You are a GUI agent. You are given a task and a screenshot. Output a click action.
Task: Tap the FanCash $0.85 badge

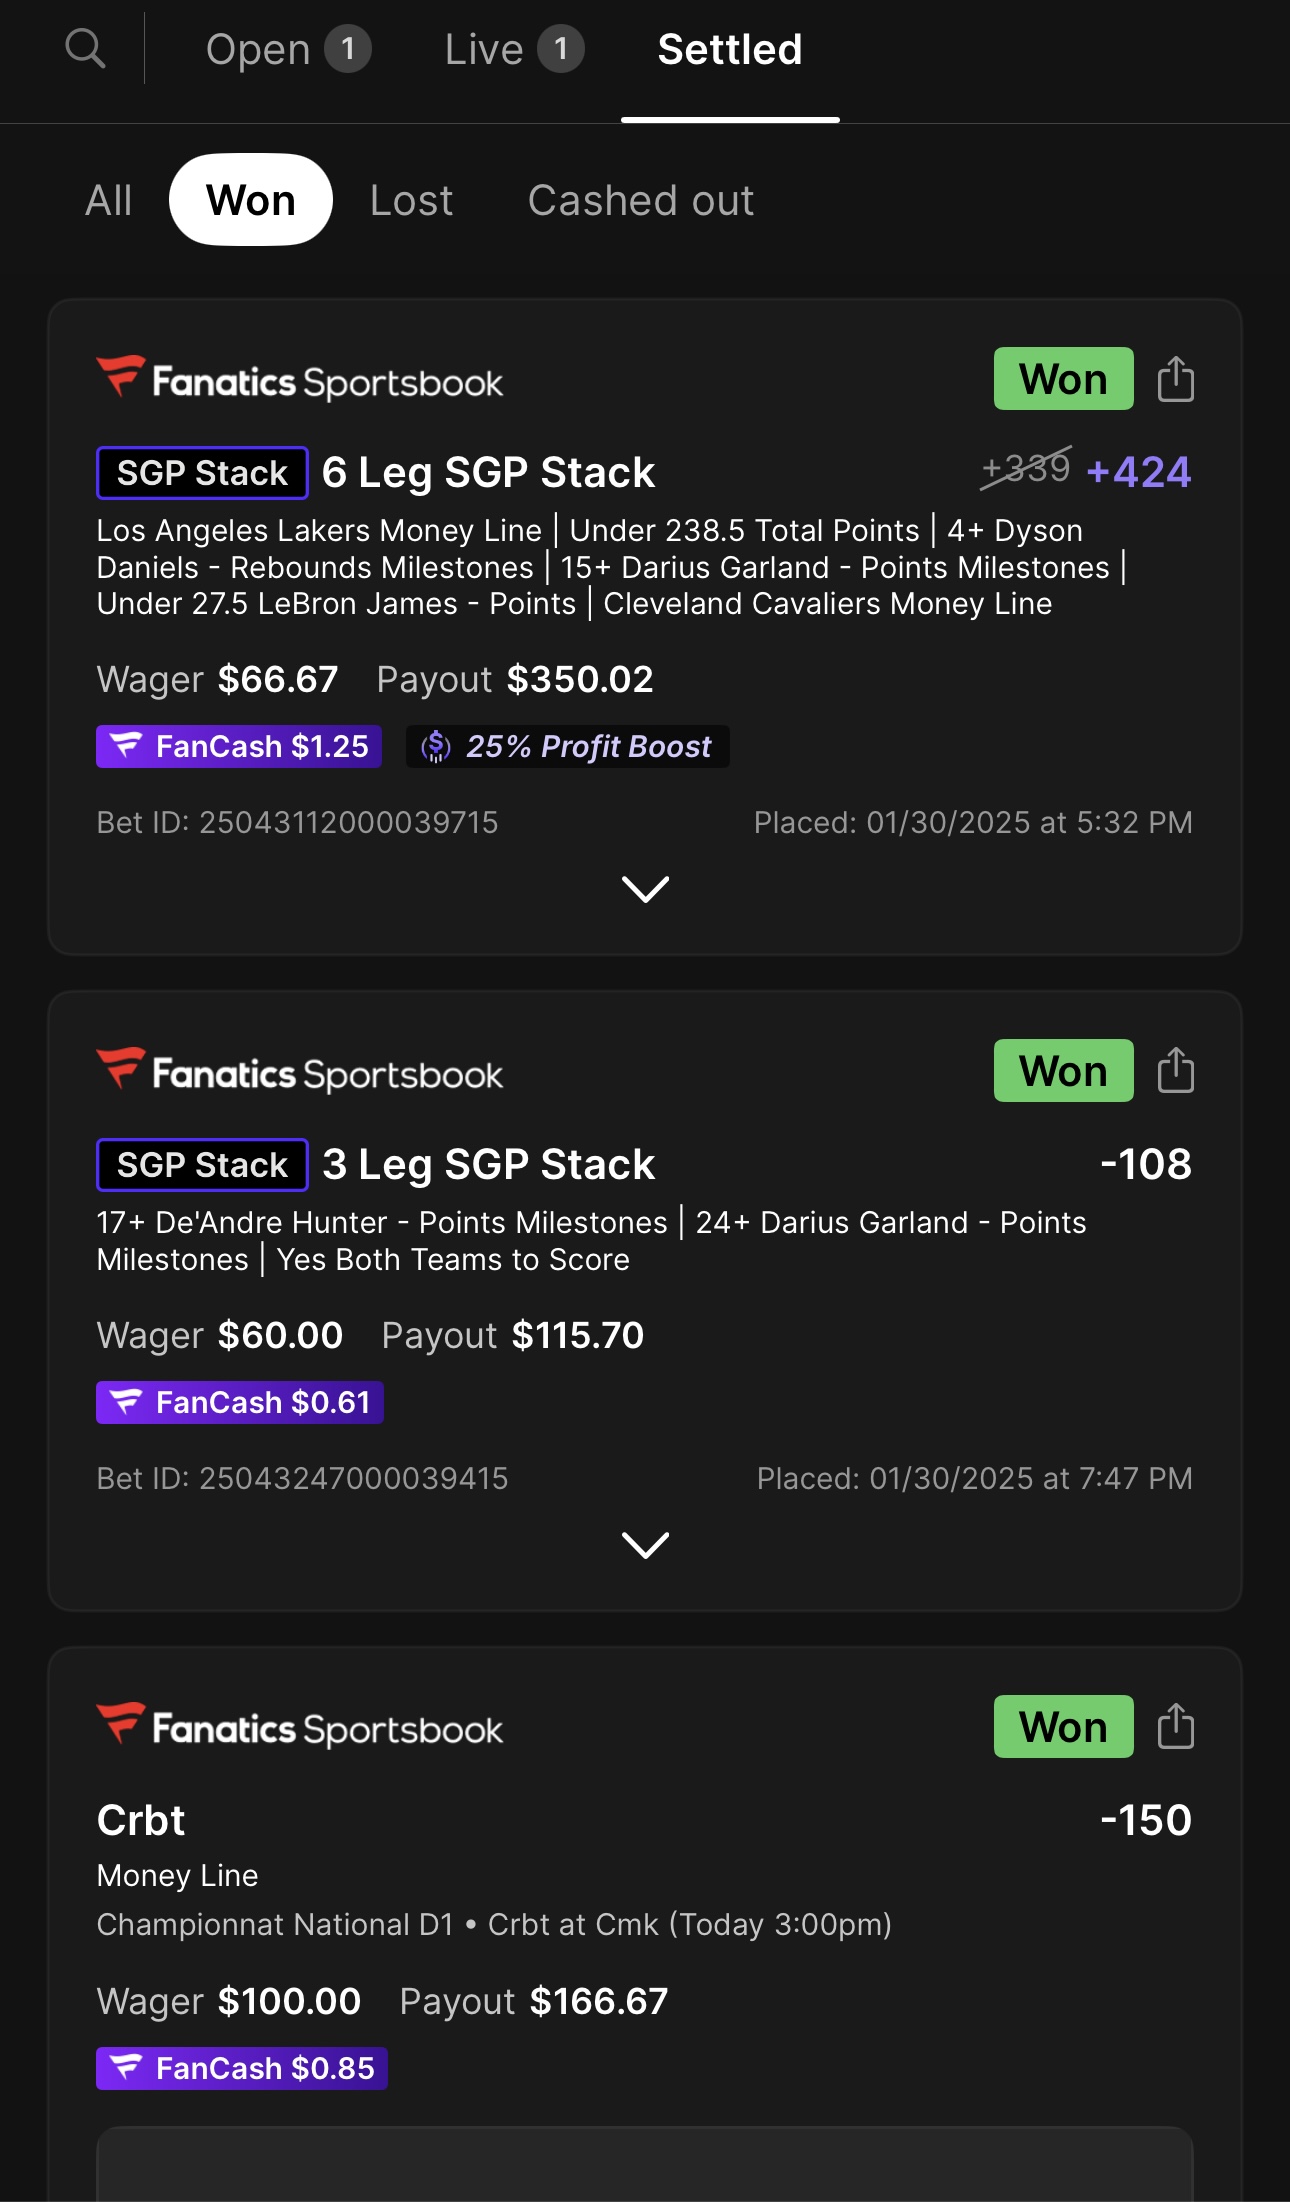[242, 2068]
